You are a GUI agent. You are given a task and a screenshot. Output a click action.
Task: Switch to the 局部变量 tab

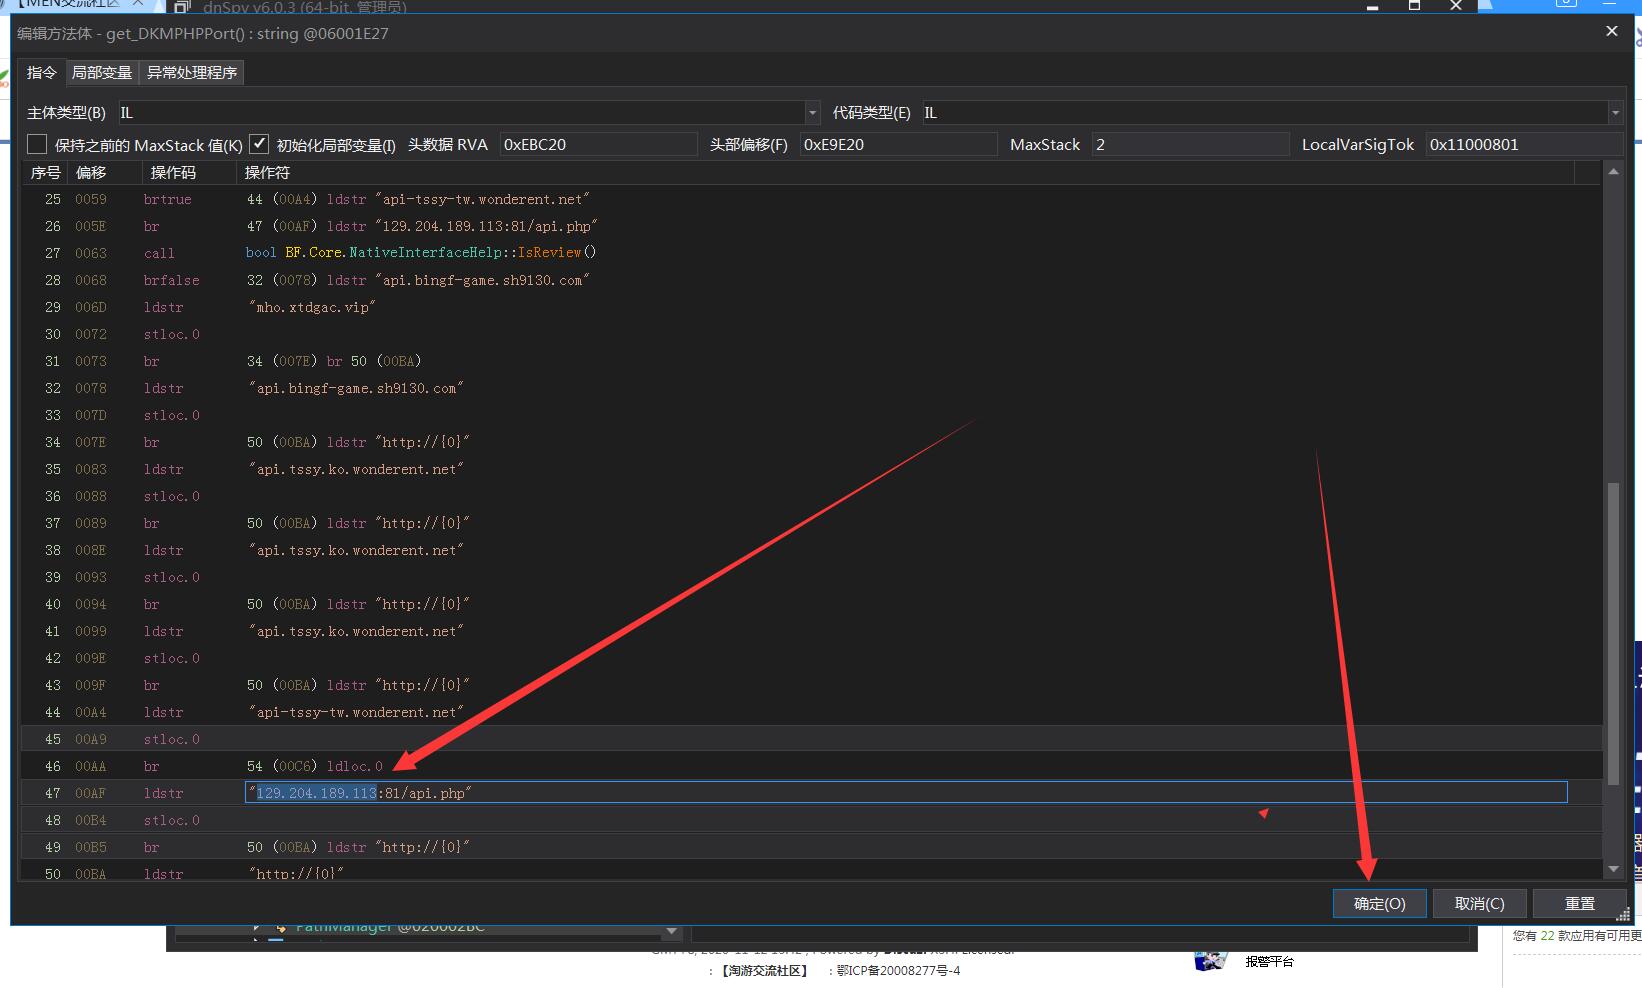tap(101, 73)
